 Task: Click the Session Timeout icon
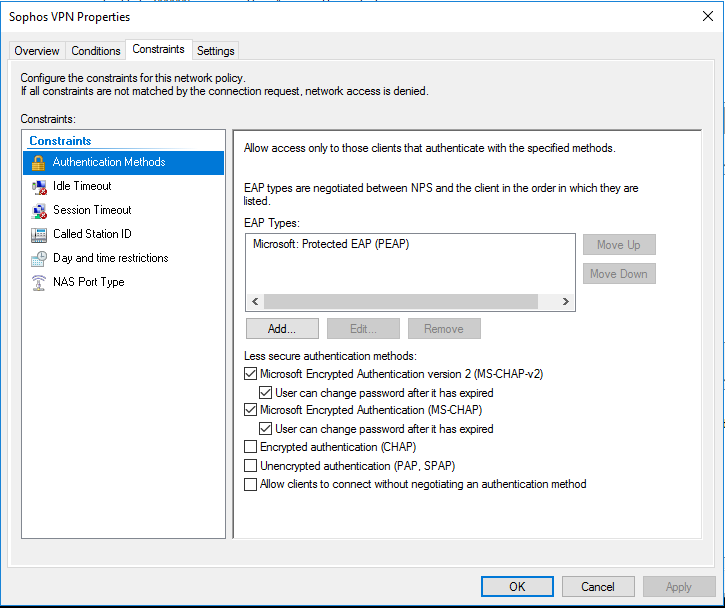pyautogui.click(x=39, y=211)
